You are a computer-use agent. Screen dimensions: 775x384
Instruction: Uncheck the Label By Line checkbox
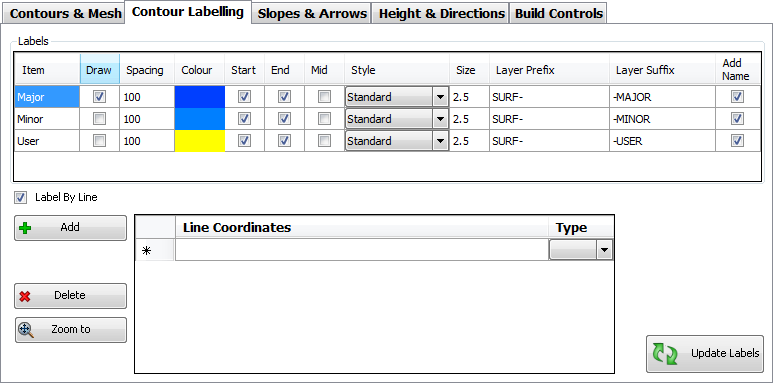tap(21, 198)
